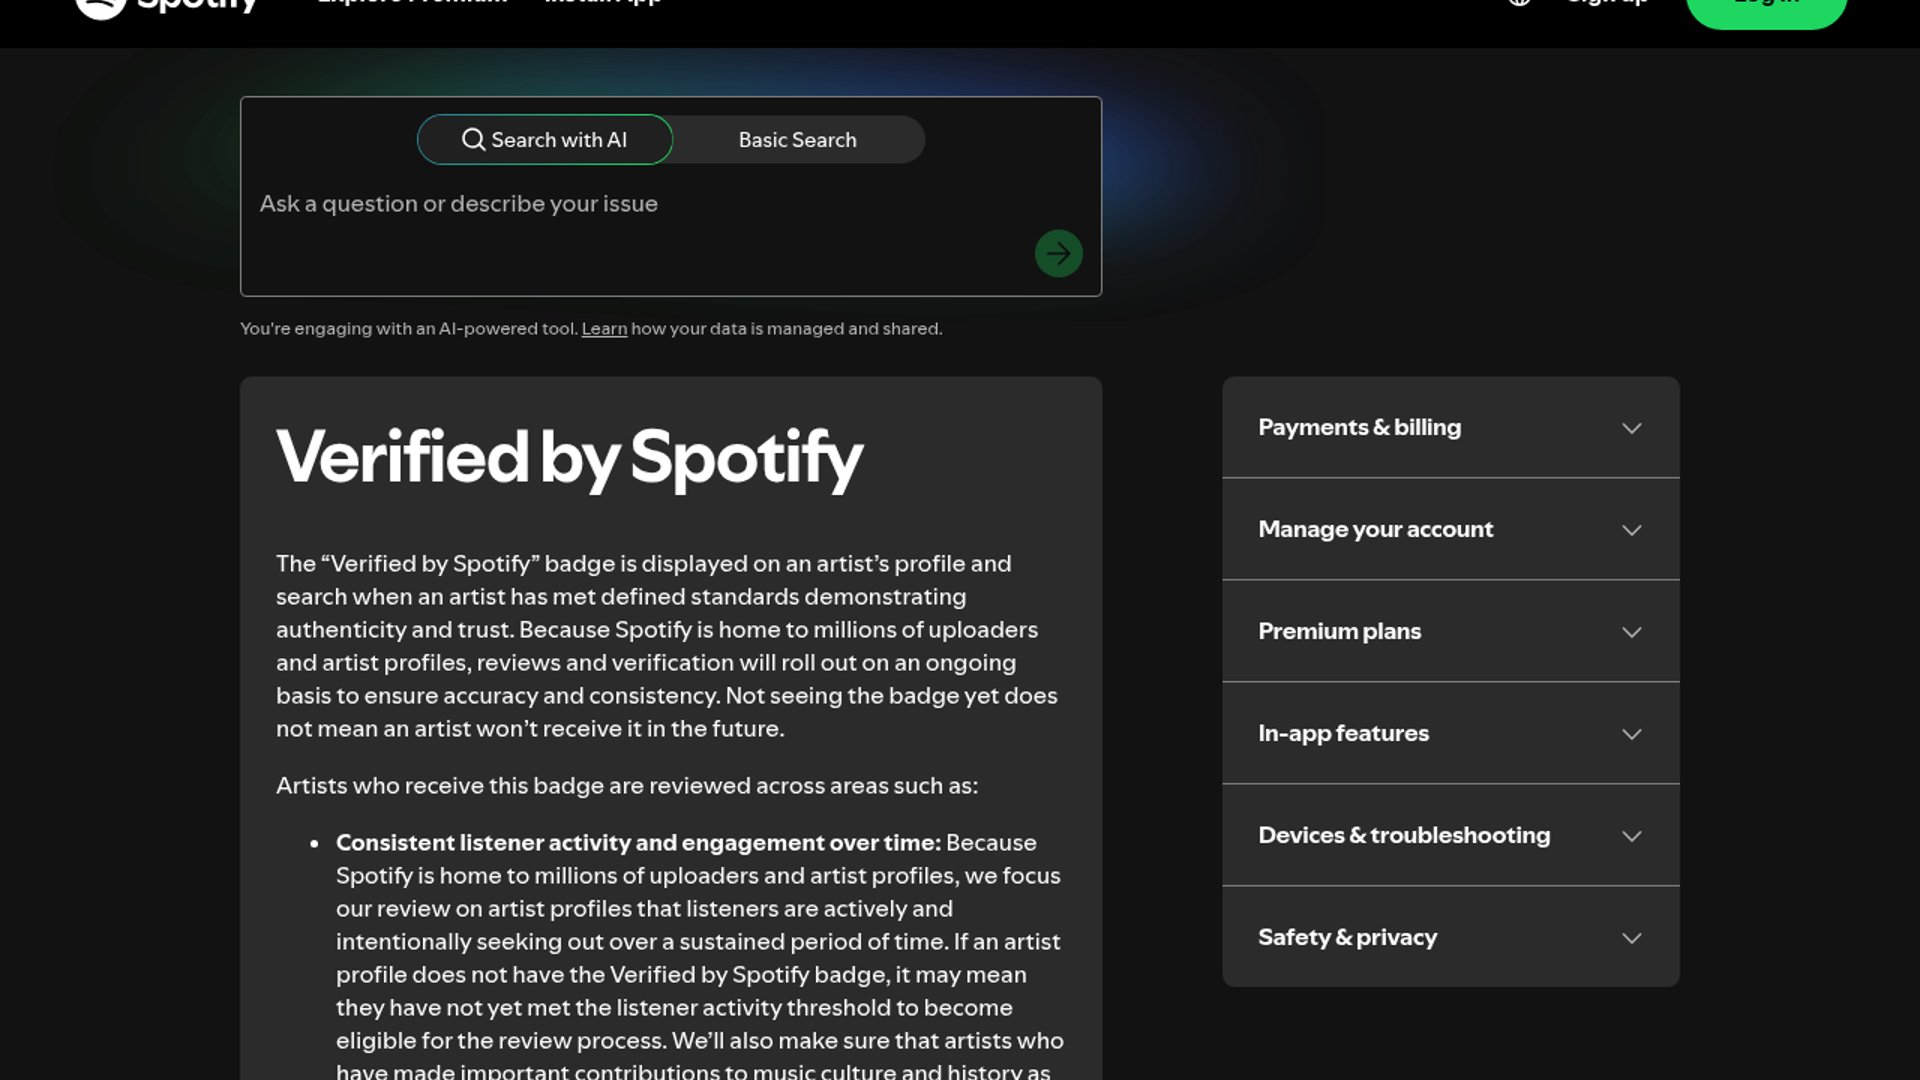
Task: Click the Payments & billing label text
Action: [1359, 428]
